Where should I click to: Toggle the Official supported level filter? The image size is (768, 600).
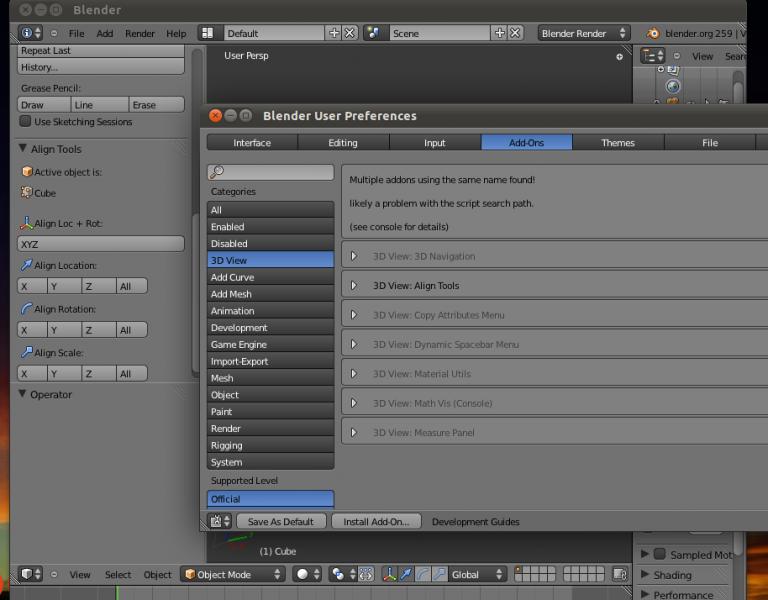tap(270, 499)
